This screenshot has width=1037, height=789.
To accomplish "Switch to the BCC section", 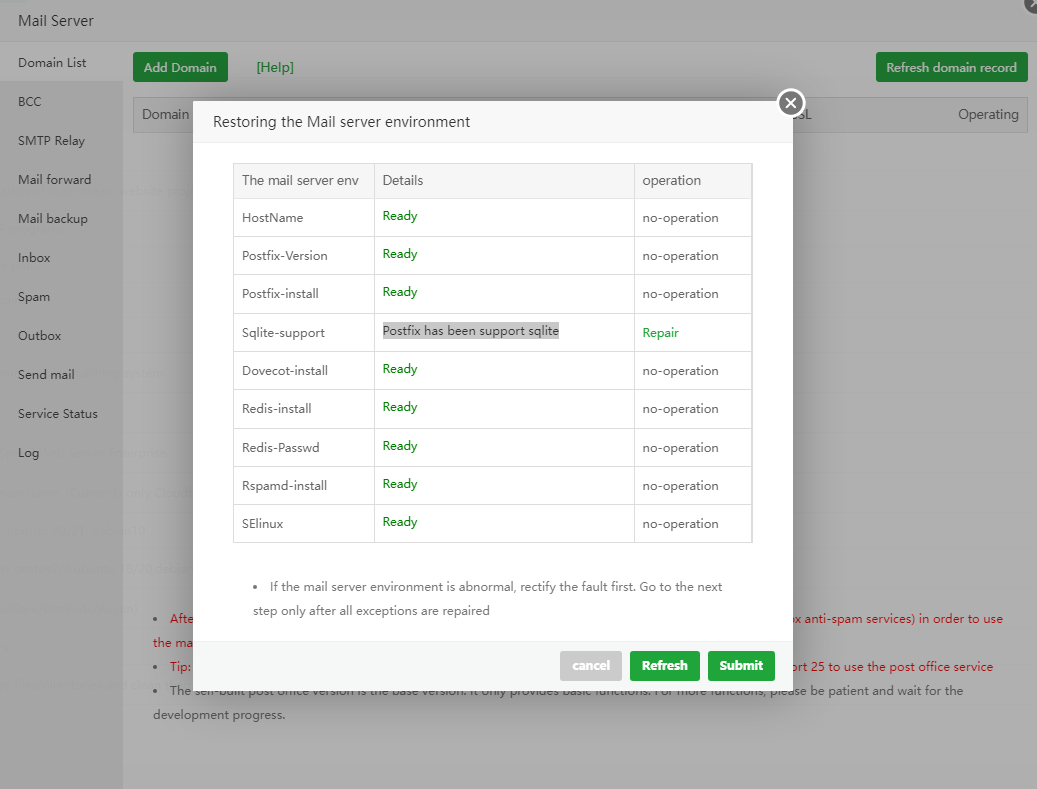I will point(30,102).
